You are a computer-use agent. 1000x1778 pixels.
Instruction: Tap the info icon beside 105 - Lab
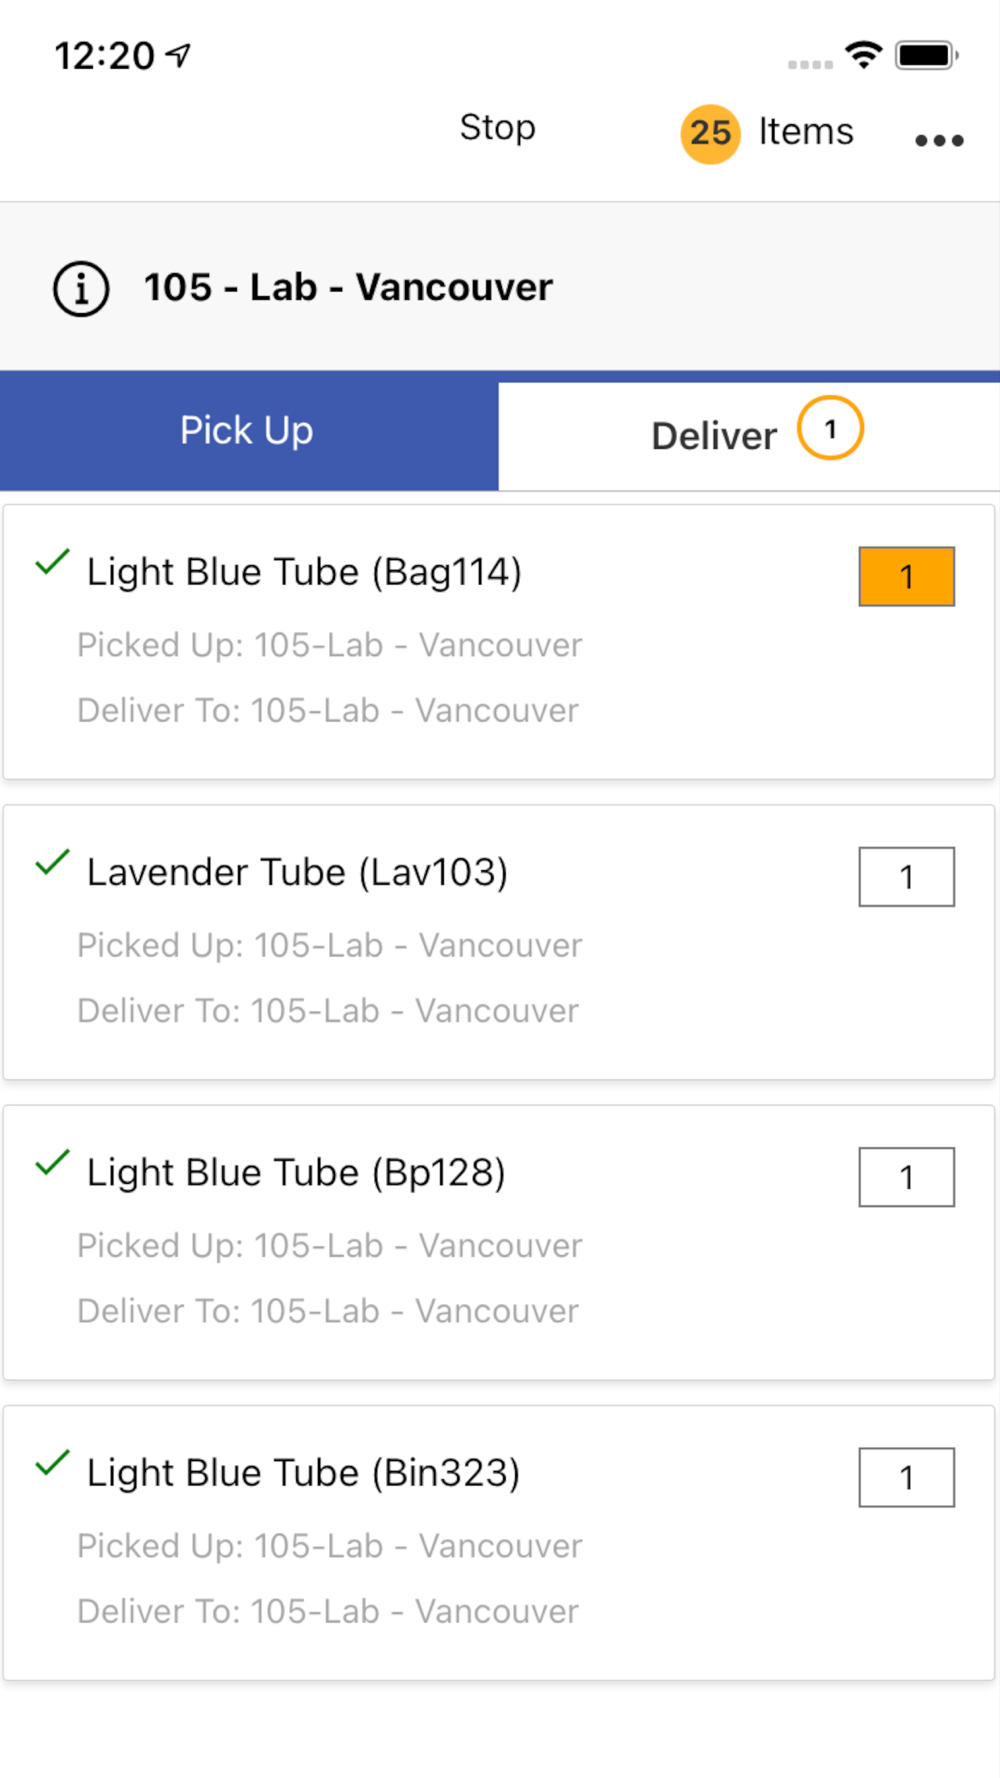[81, 289]
